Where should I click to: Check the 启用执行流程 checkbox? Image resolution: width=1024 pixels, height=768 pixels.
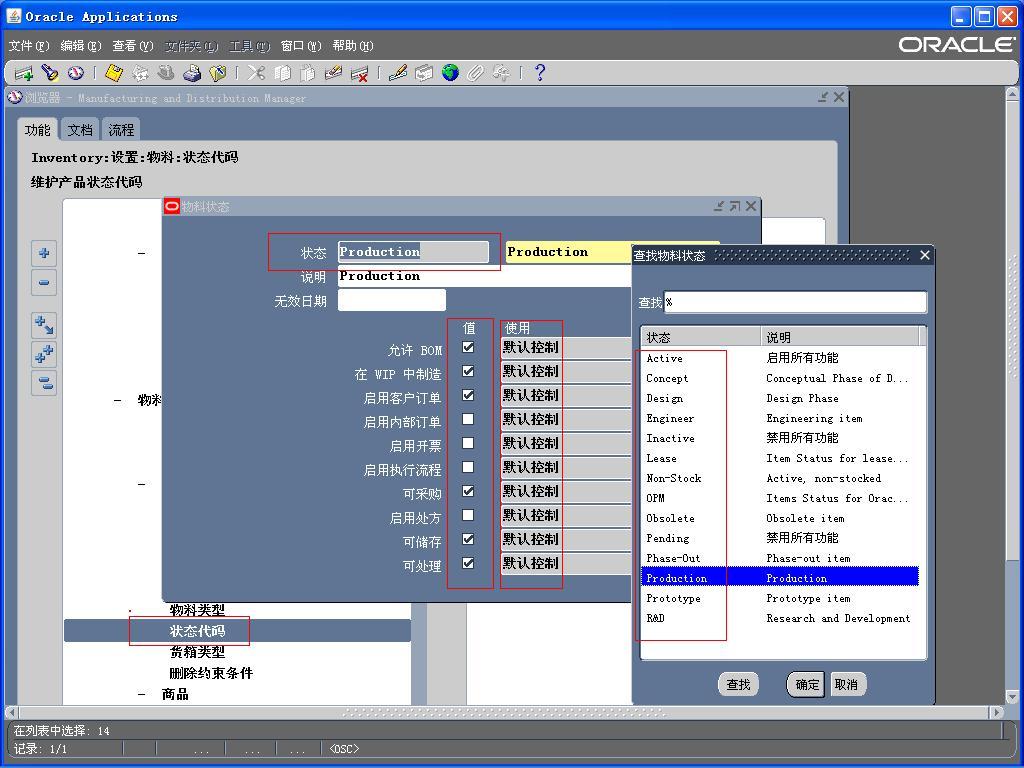[x=468, y=467]
